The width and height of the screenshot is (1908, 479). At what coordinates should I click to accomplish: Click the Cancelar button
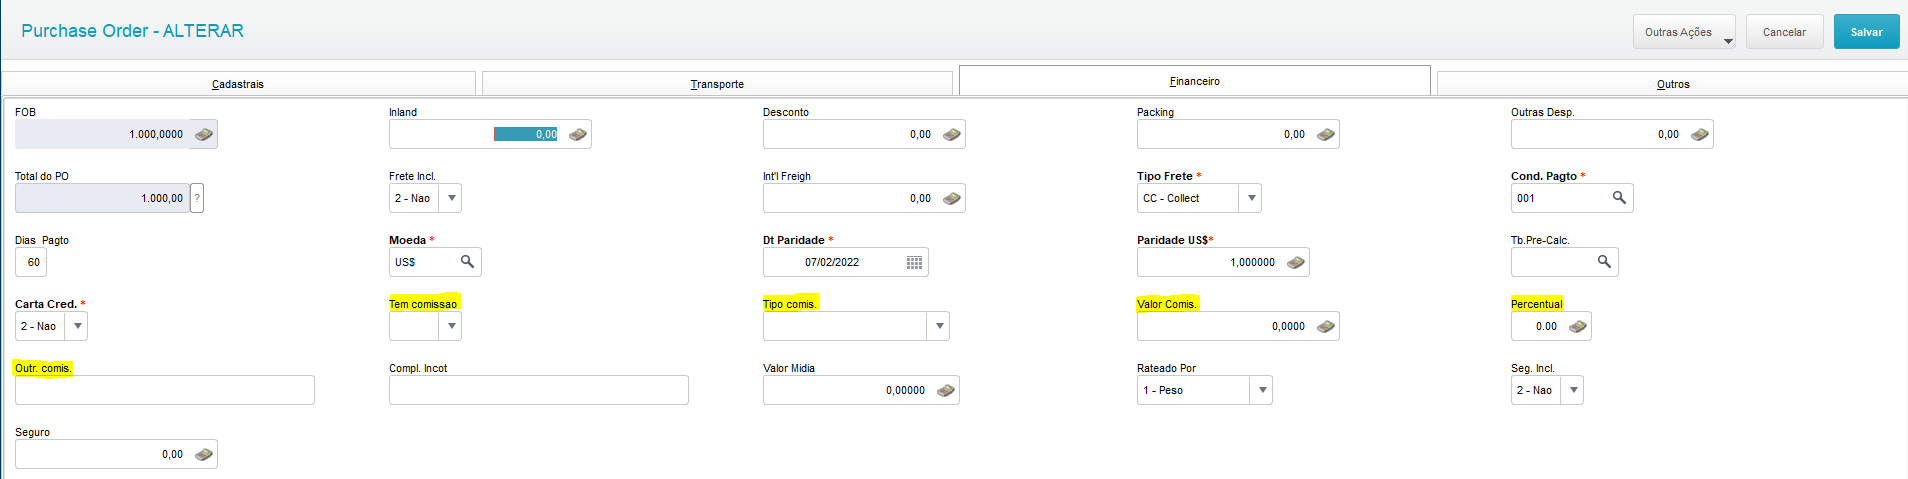click(1784, 32)
